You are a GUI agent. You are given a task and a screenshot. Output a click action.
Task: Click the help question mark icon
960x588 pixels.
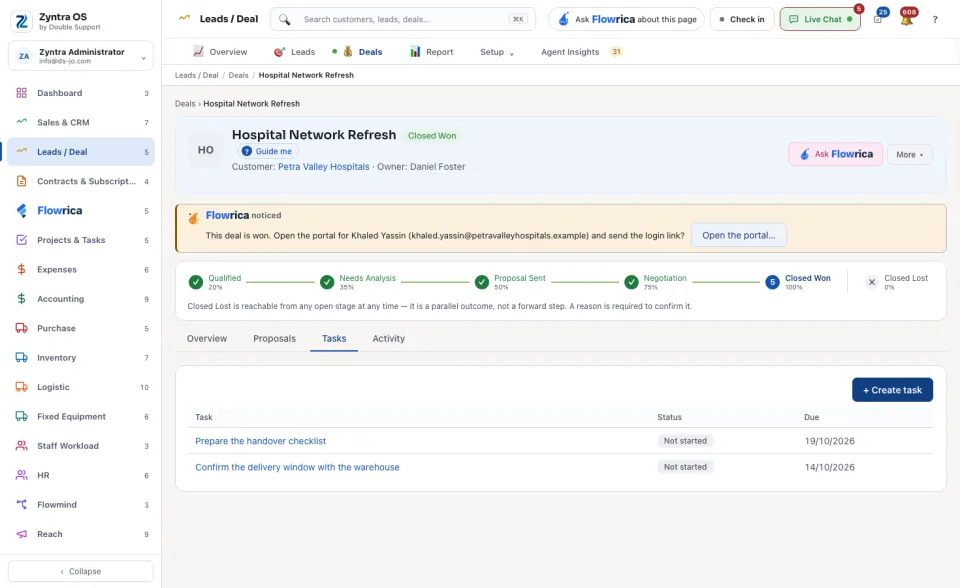click(935, 20)
